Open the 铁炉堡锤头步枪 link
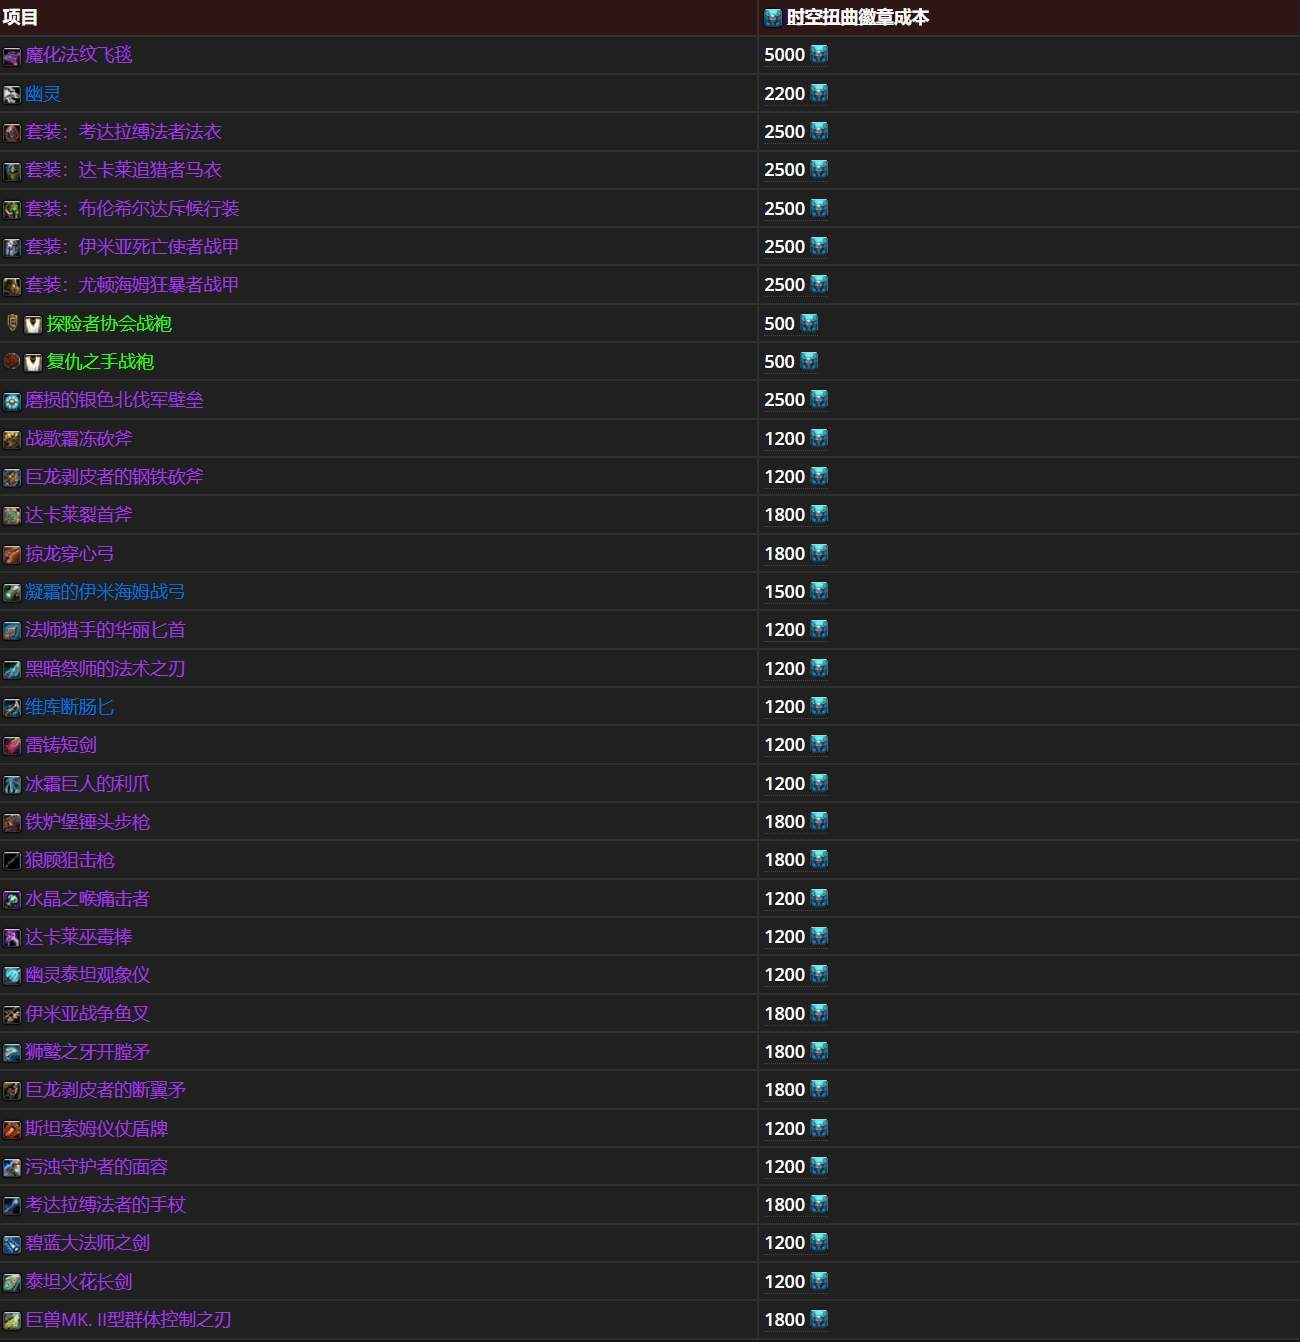Screen dimensions: 1300x1342 tap(87, 822)
